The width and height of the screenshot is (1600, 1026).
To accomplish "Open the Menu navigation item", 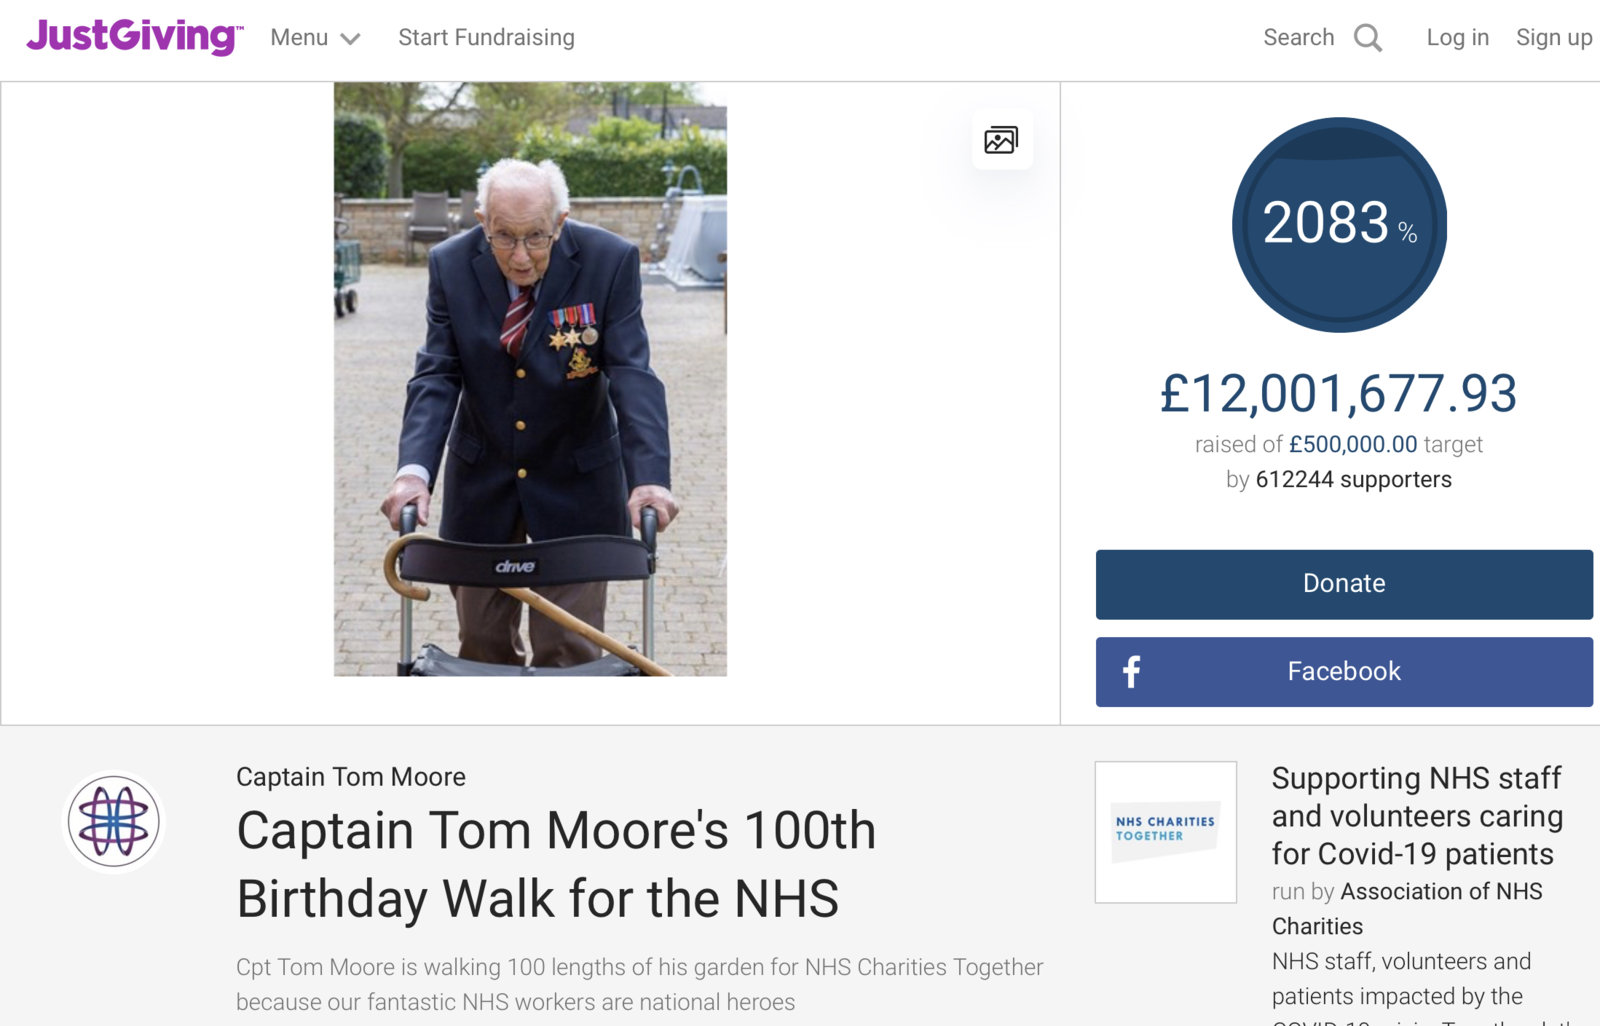I will pos(299,38).
